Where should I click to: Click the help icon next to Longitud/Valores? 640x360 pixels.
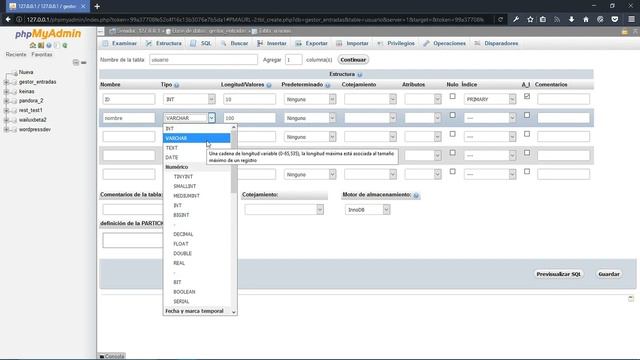[x=269, y=85]
